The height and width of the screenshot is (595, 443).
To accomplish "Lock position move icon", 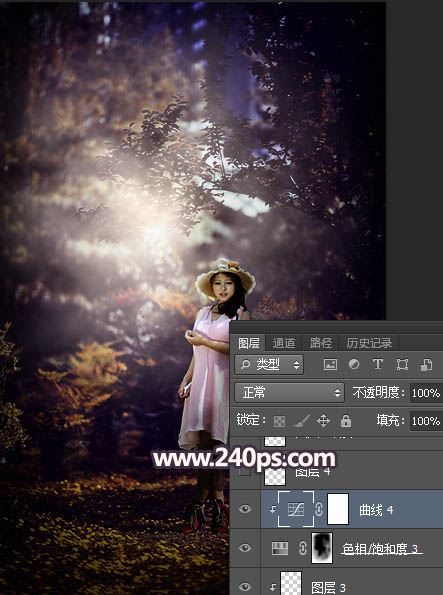I will pyautogui.click(x=323, y=421).
